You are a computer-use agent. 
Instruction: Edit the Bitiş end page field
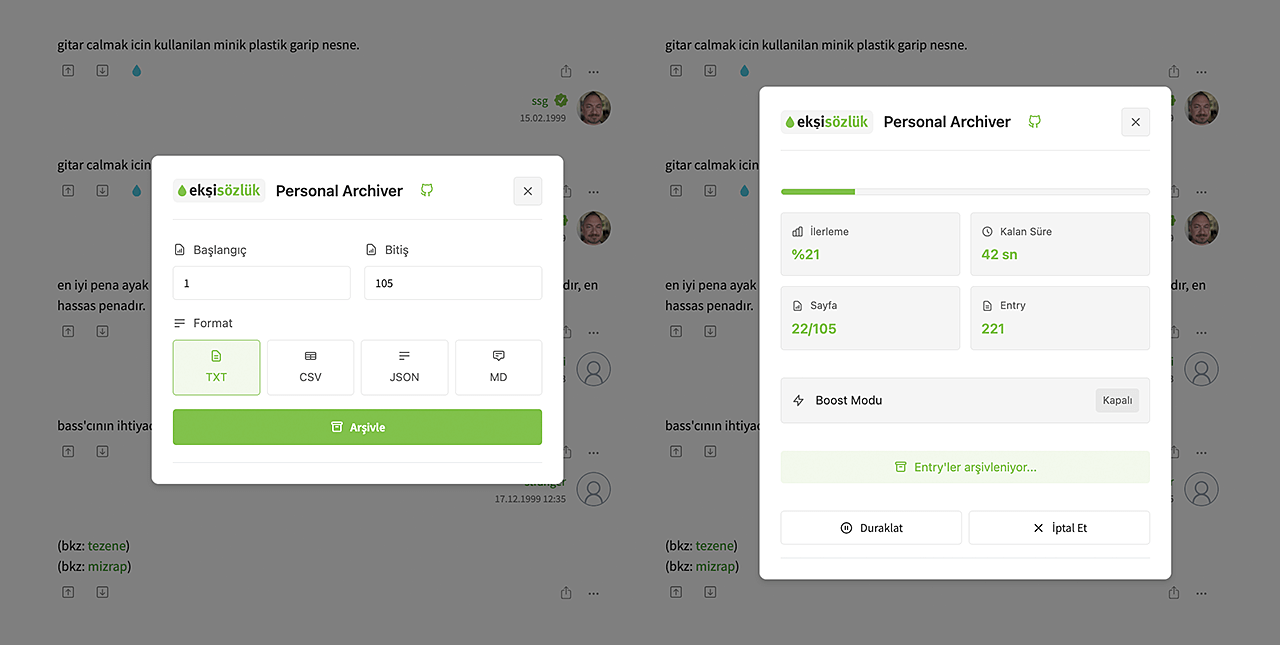tap(453, 283)
